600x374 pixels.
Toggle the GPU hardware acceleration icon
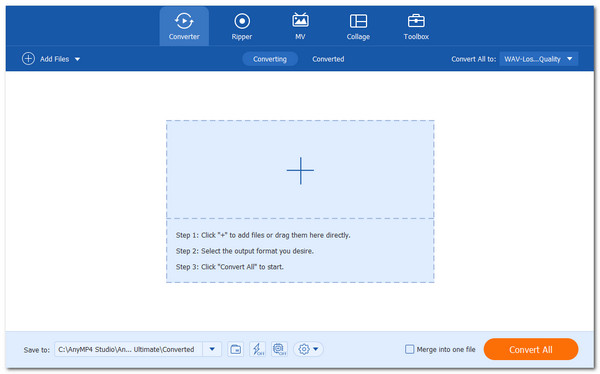click(279, 349)
